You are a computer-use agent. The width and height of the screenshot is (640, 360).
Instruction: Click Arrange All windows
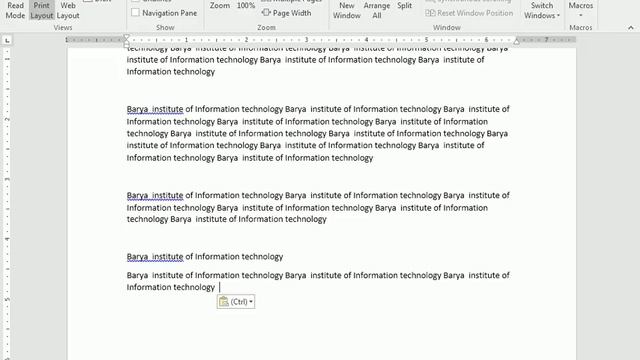pyautogui.click(x=376, y=10)
